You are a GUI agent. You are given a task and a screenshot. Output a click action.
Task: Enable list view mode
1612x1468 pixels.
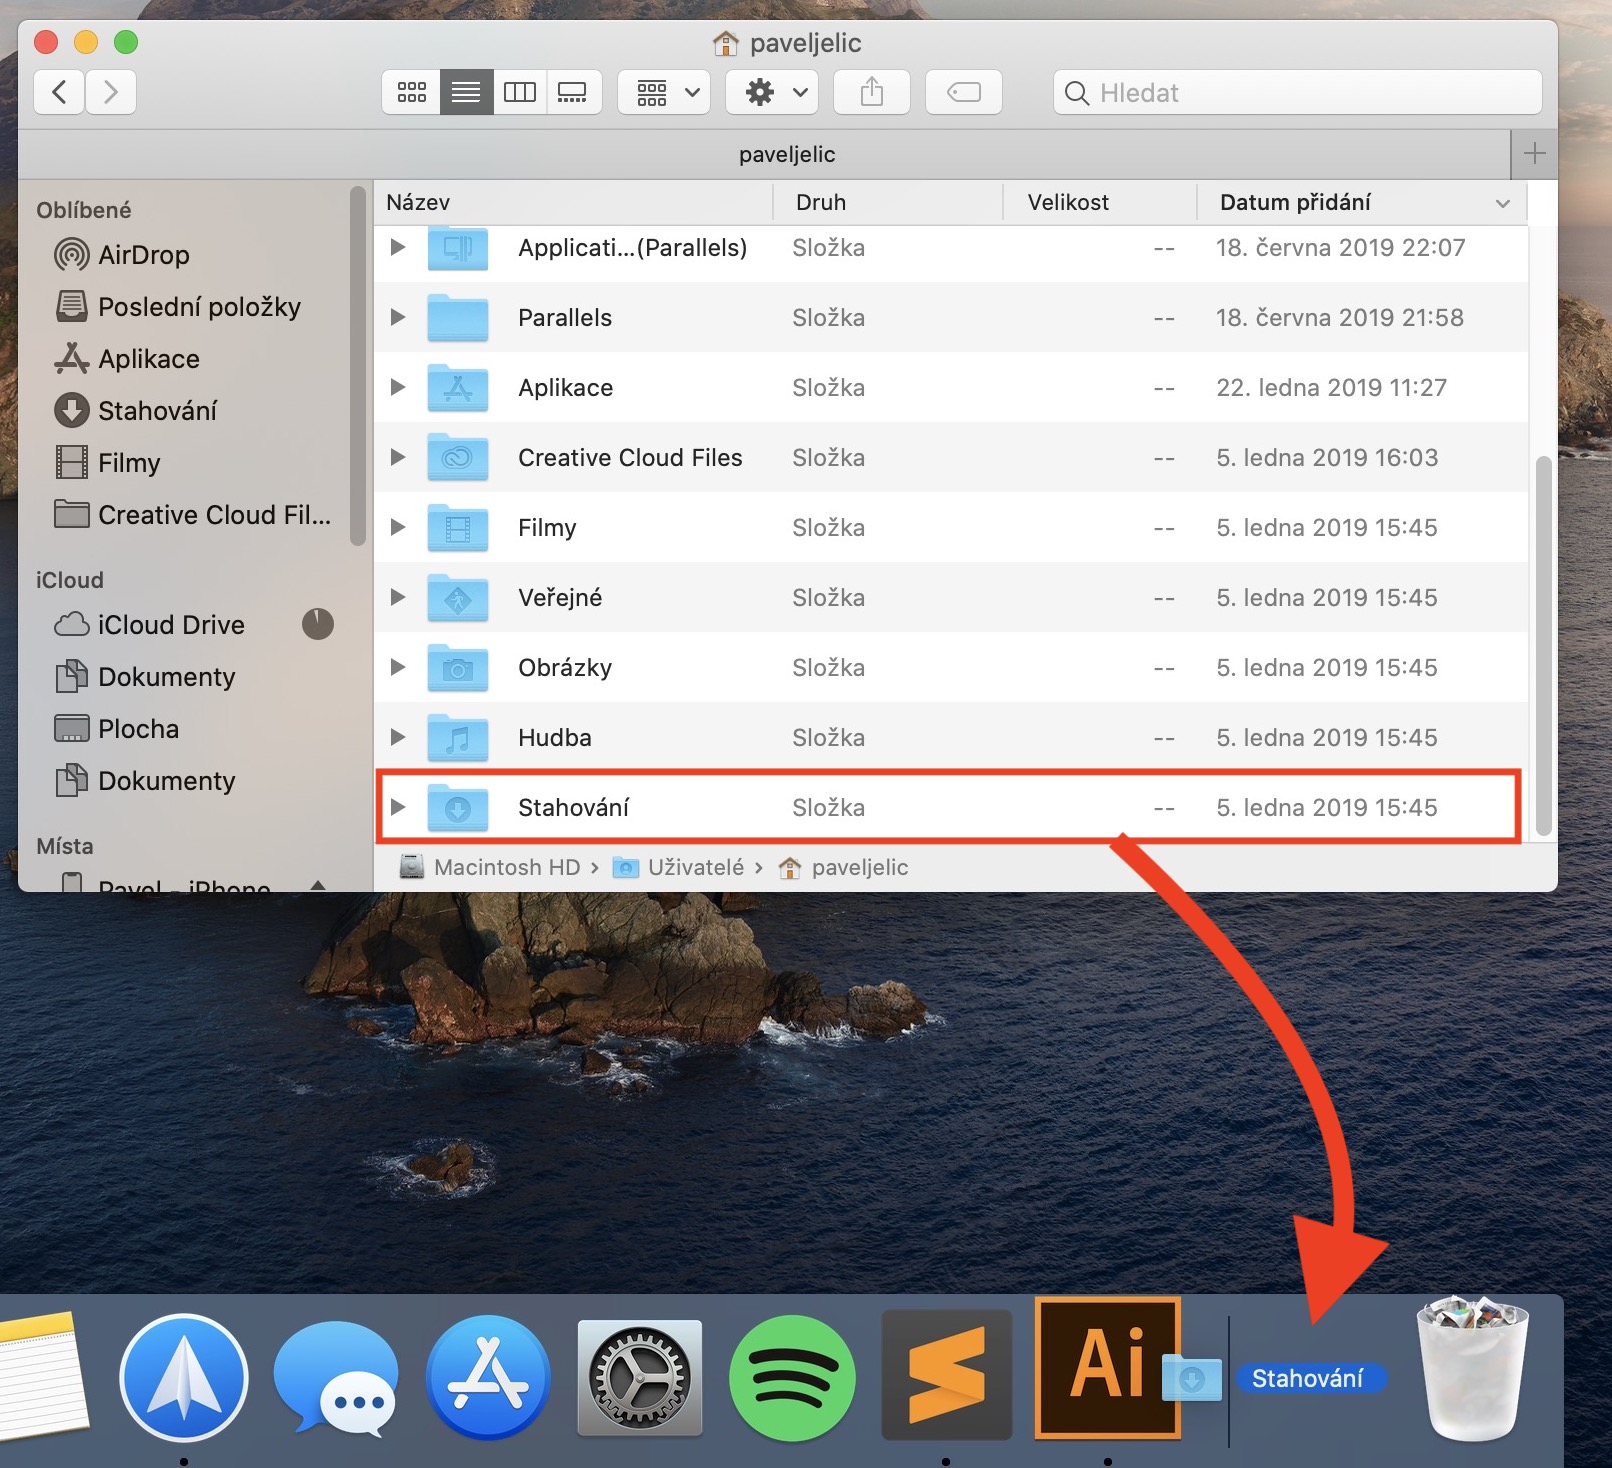click(466, 93)
